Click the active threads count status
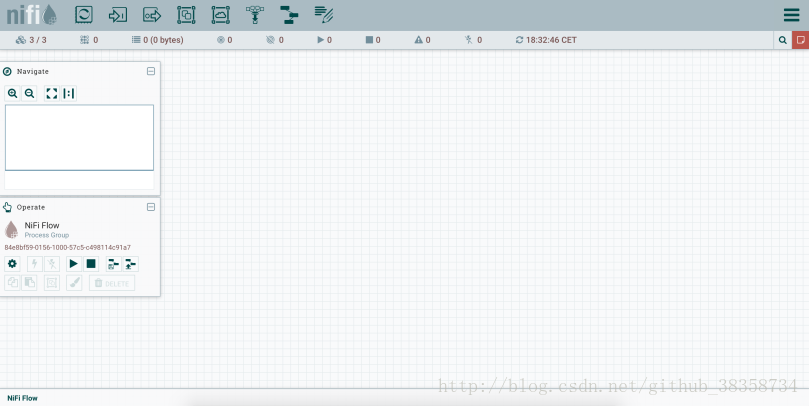Screen dimensions: 809x406 point(89,40)
